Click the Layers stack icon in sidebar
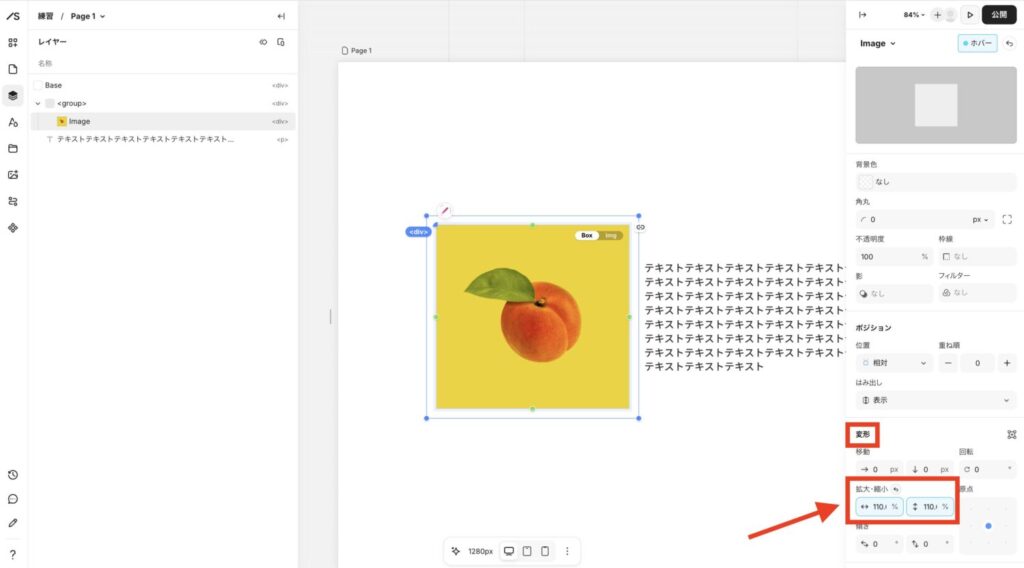Screen dimensions: 1024x568 tap(13, 96)
